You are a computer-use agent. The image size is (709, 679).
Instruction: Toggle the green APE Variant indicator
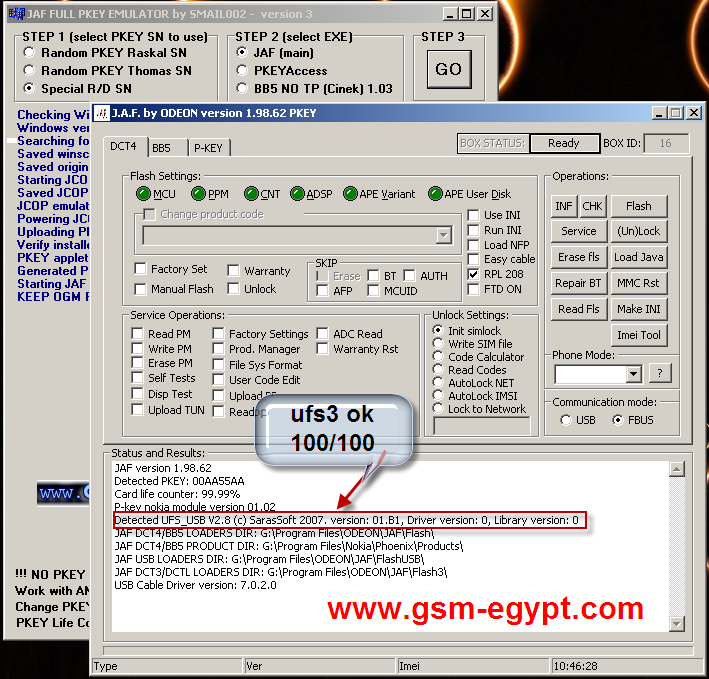pos(350,194)
